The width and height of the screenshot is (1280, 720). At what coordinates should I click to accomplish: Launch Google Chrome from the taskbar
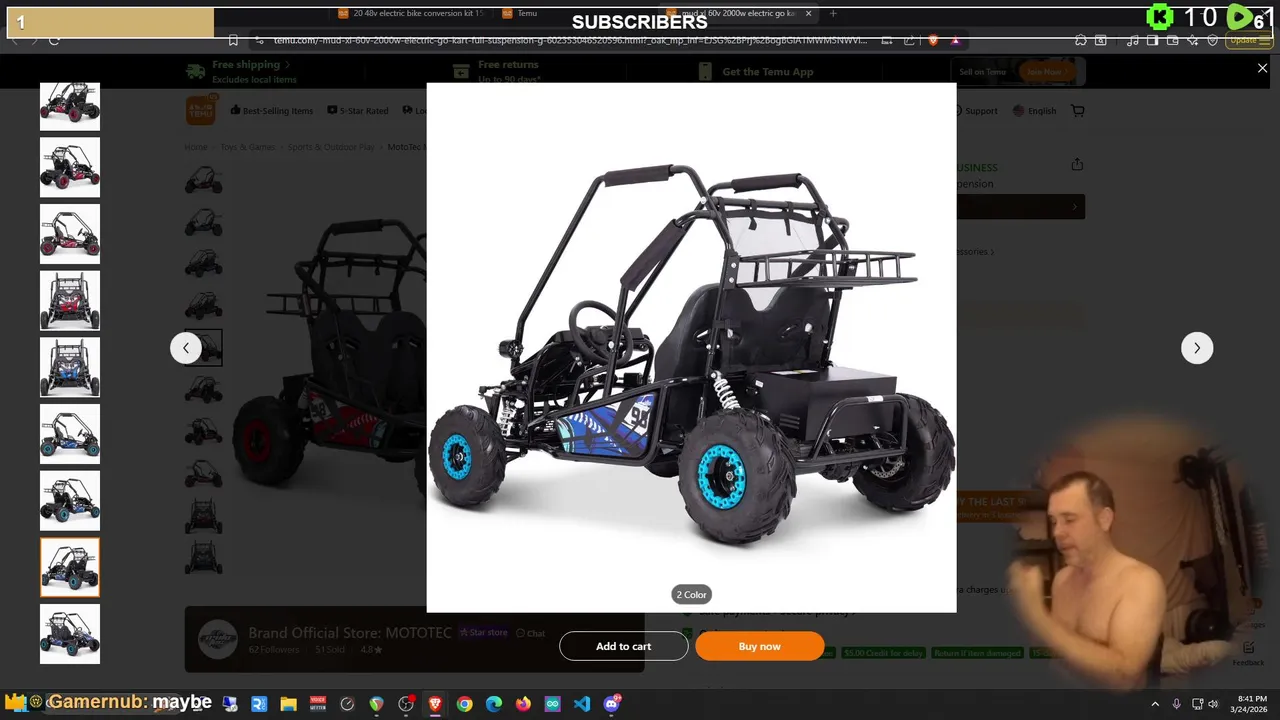pos(464,704)
